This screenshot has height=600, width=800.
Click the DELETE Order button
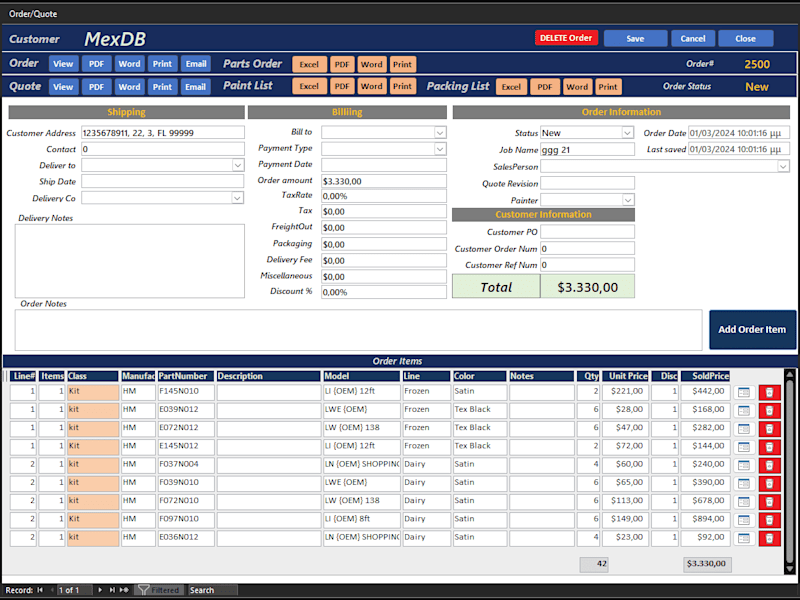[566, 38]
